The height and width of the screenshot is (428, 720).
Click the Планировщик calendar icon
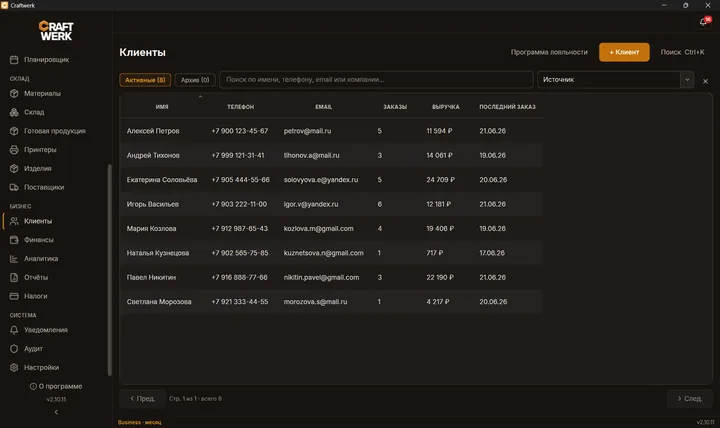14,60
